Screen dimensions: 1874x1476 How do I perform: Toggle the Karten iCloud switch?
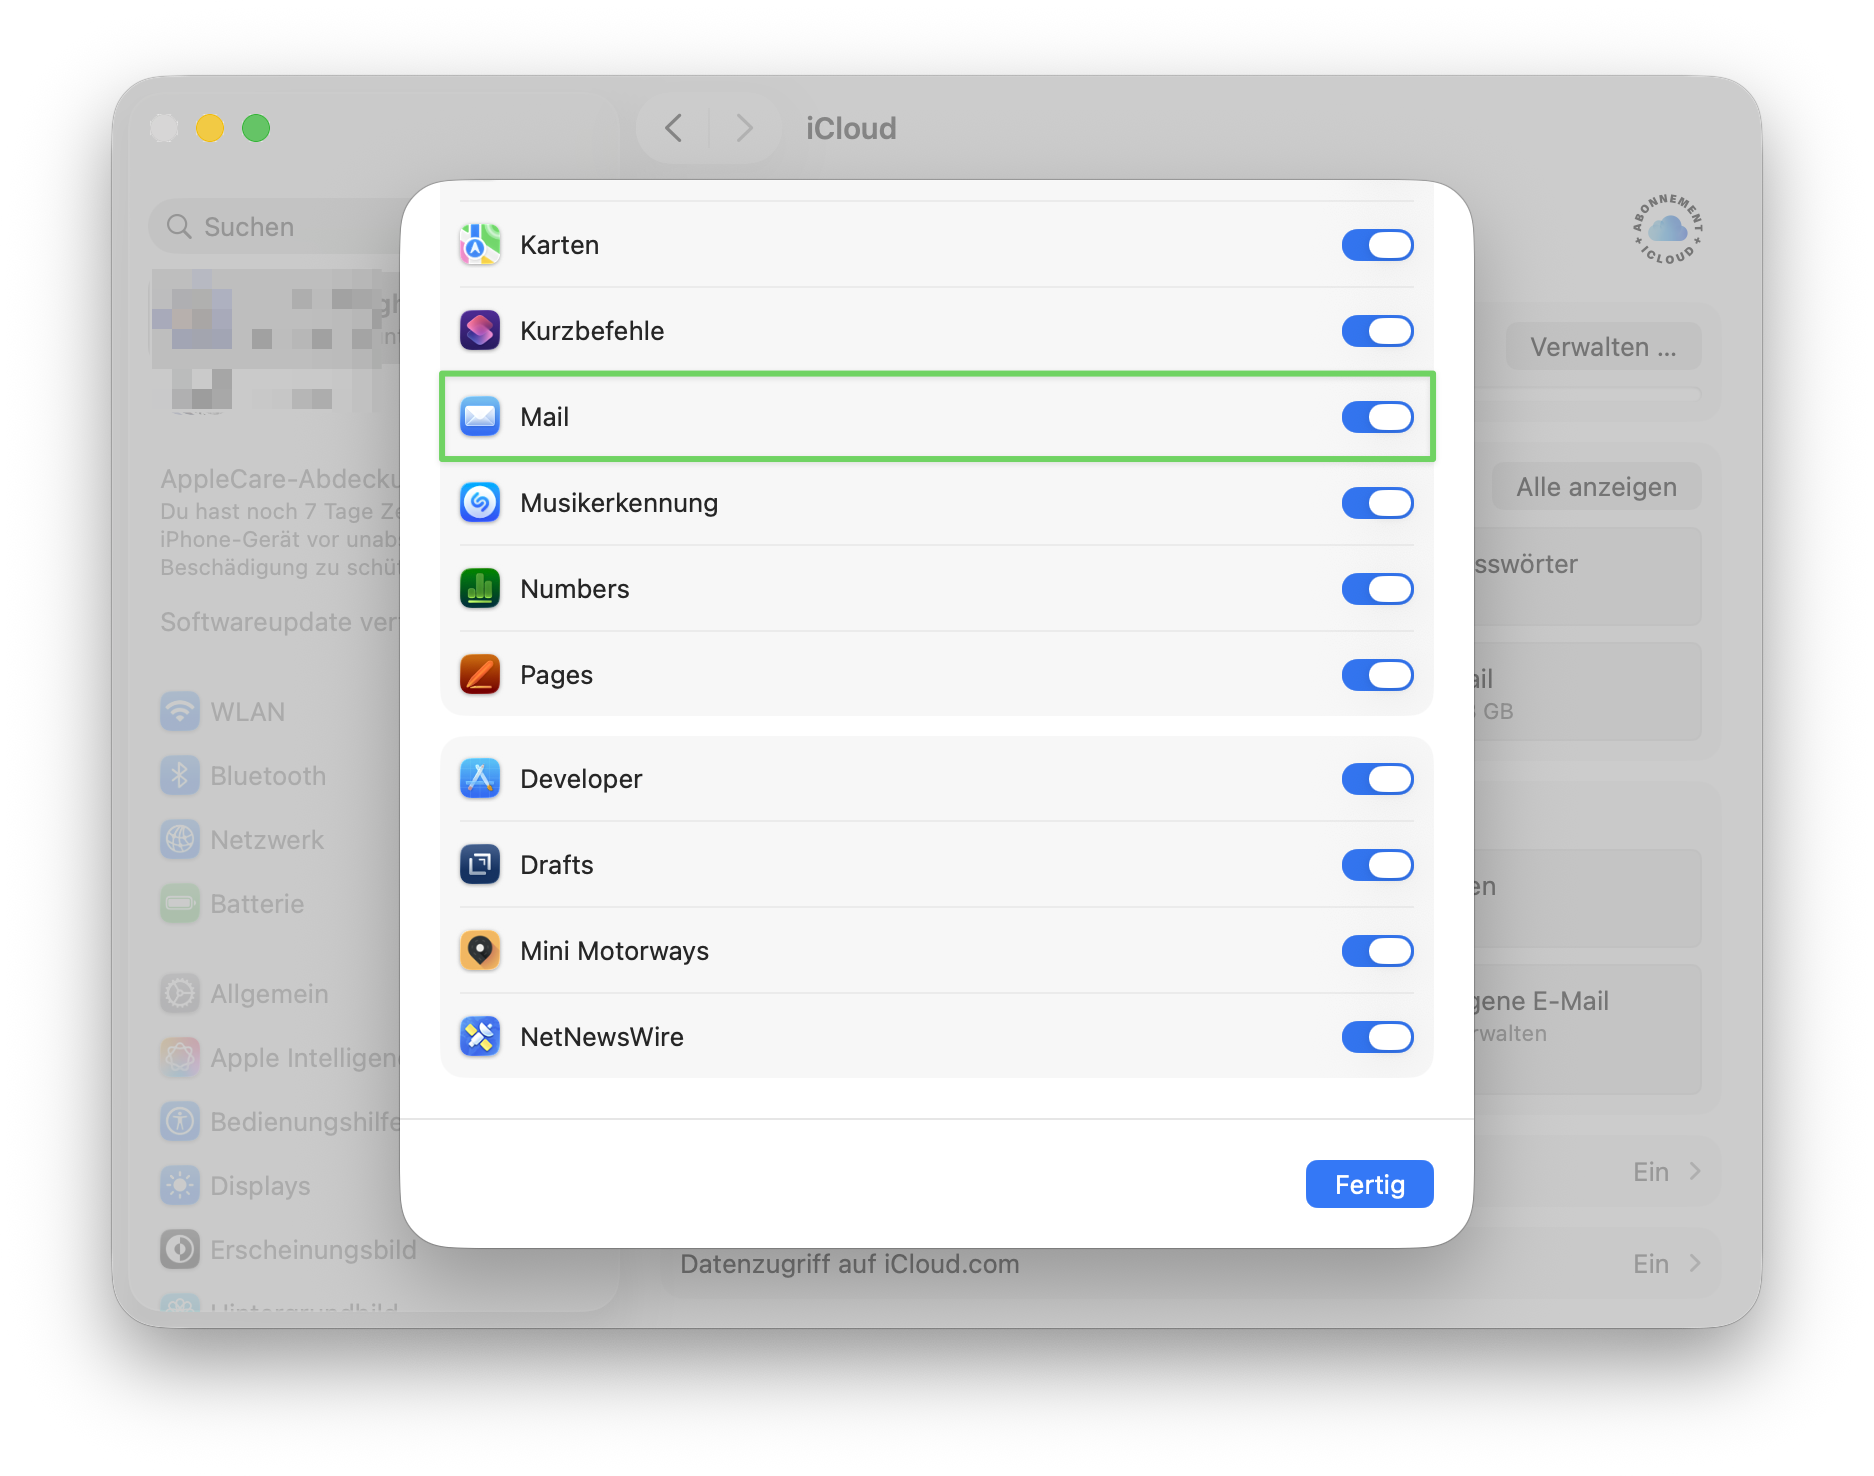pos(1377,245)
